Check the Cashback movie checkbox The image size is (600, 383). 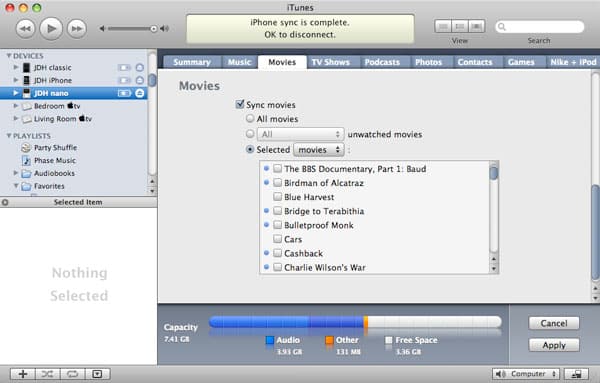click(278, 253)
